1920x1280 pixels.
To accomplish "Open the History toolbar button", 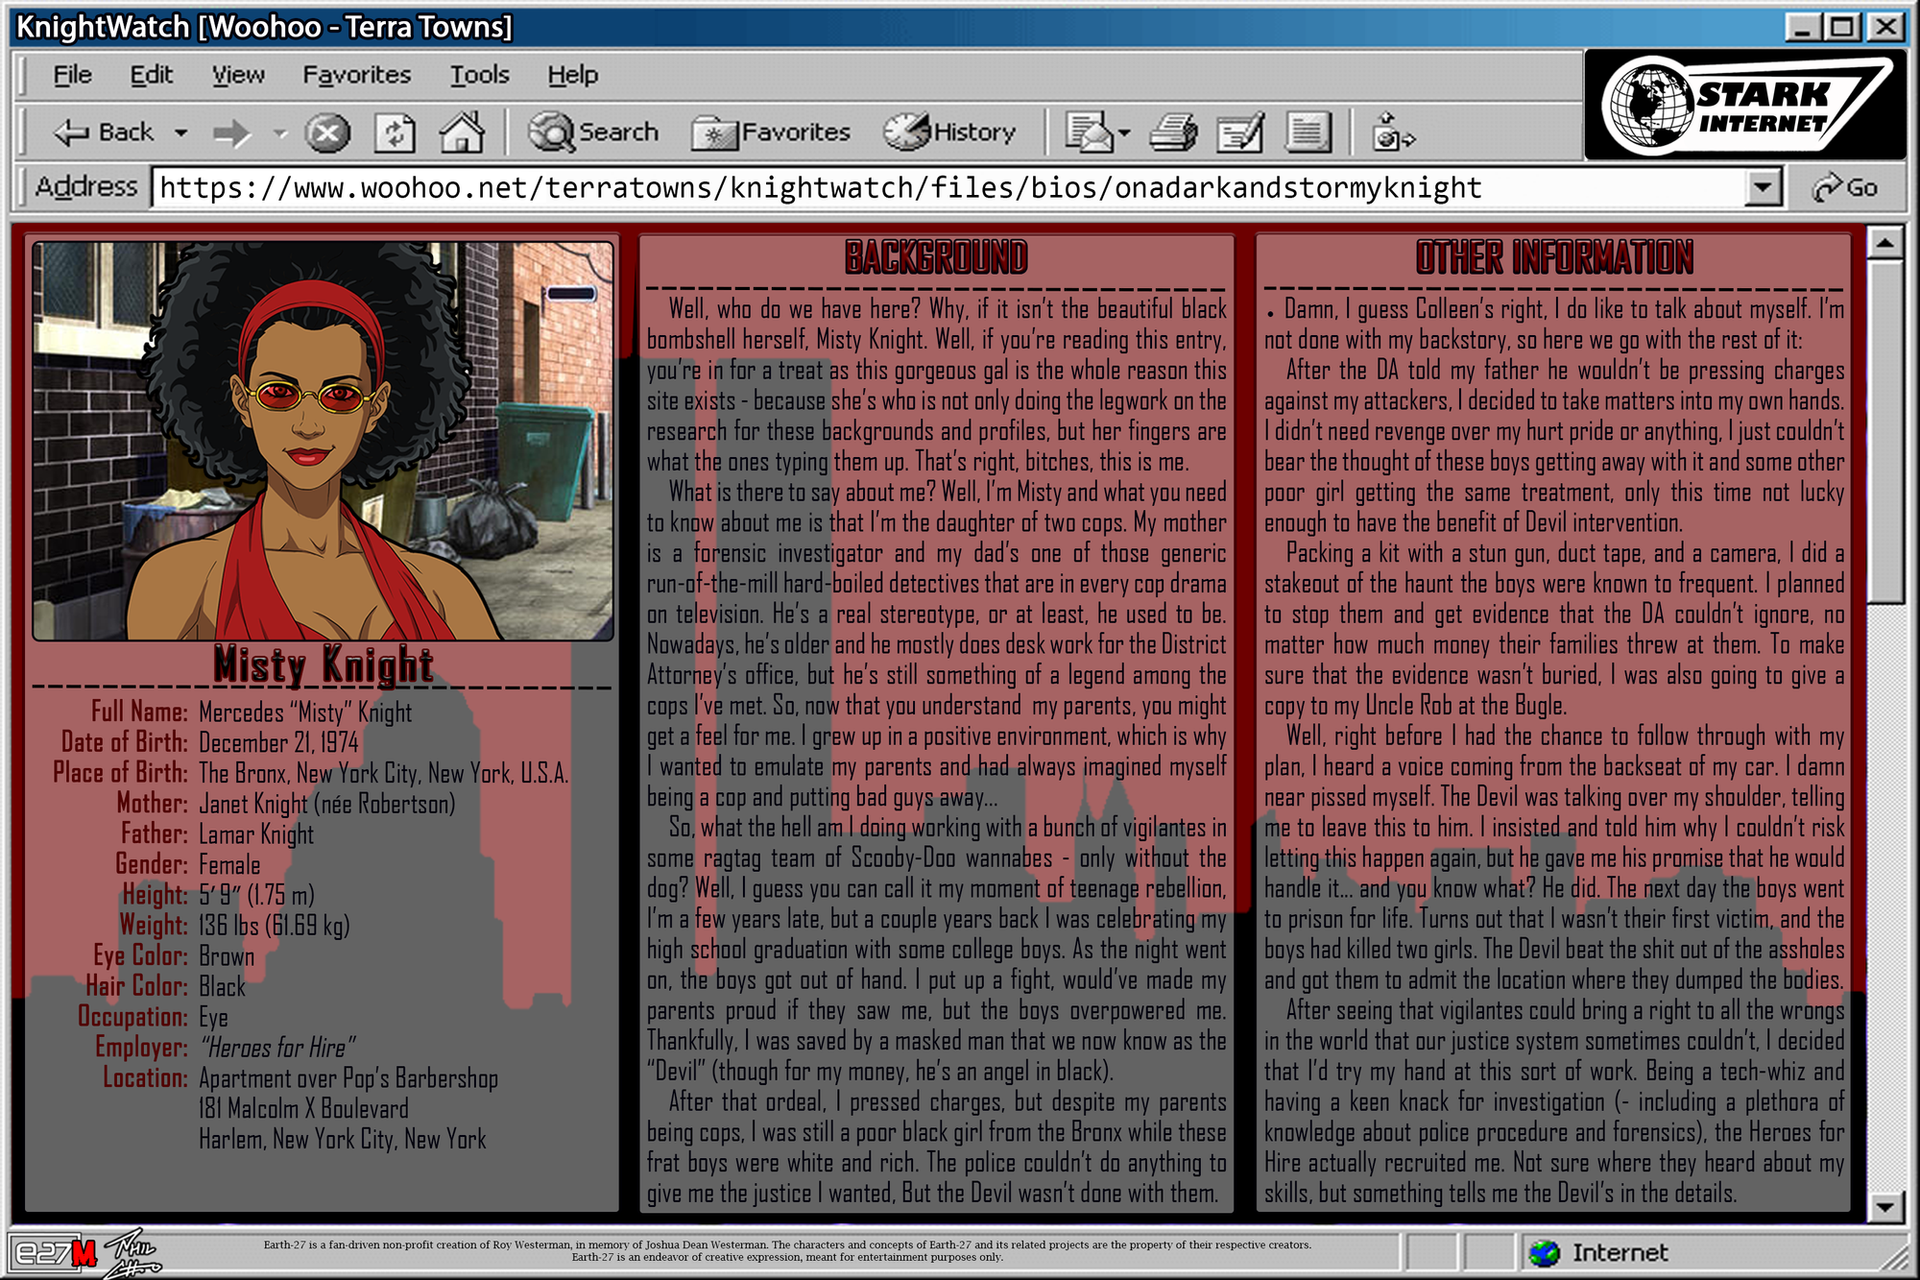I will click(x=949, y=132).
